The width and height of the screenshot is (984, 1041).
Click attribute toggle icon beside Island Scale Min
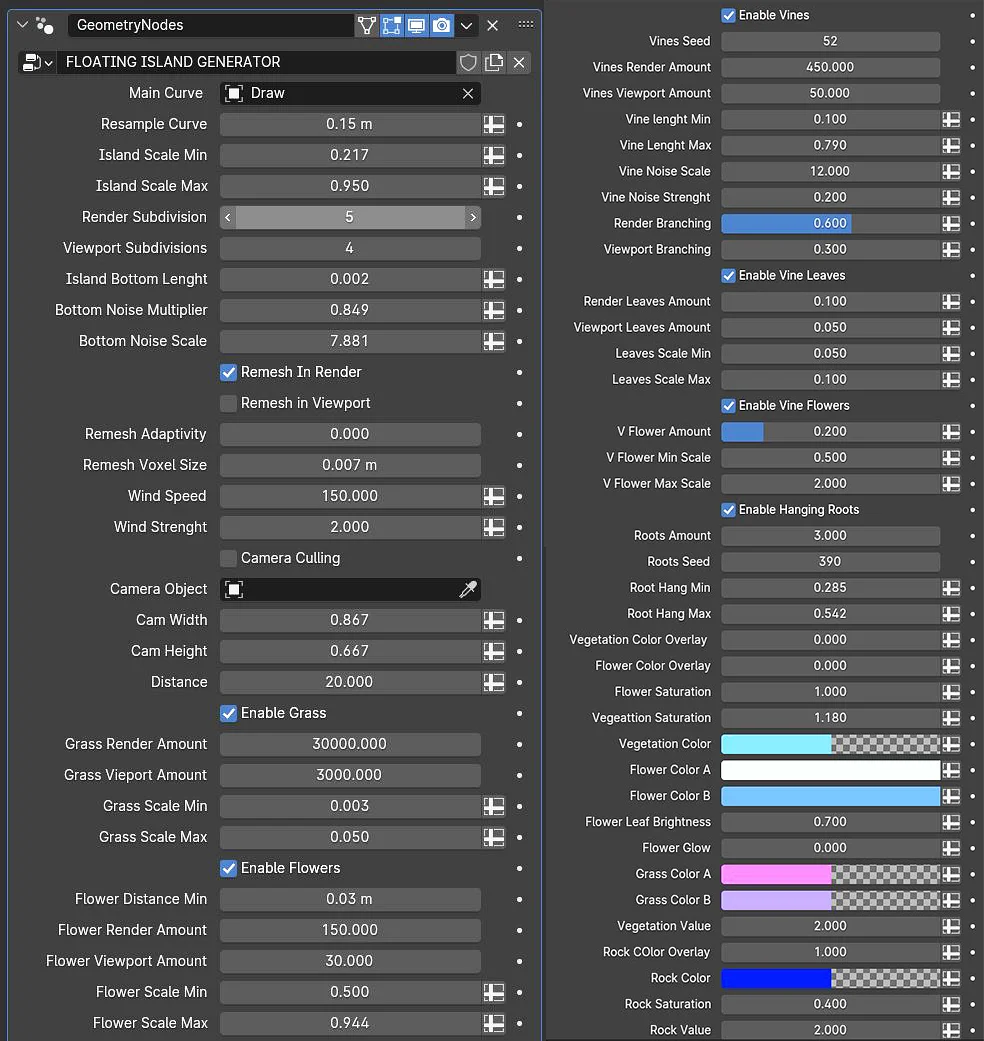(x=493, y=155)
